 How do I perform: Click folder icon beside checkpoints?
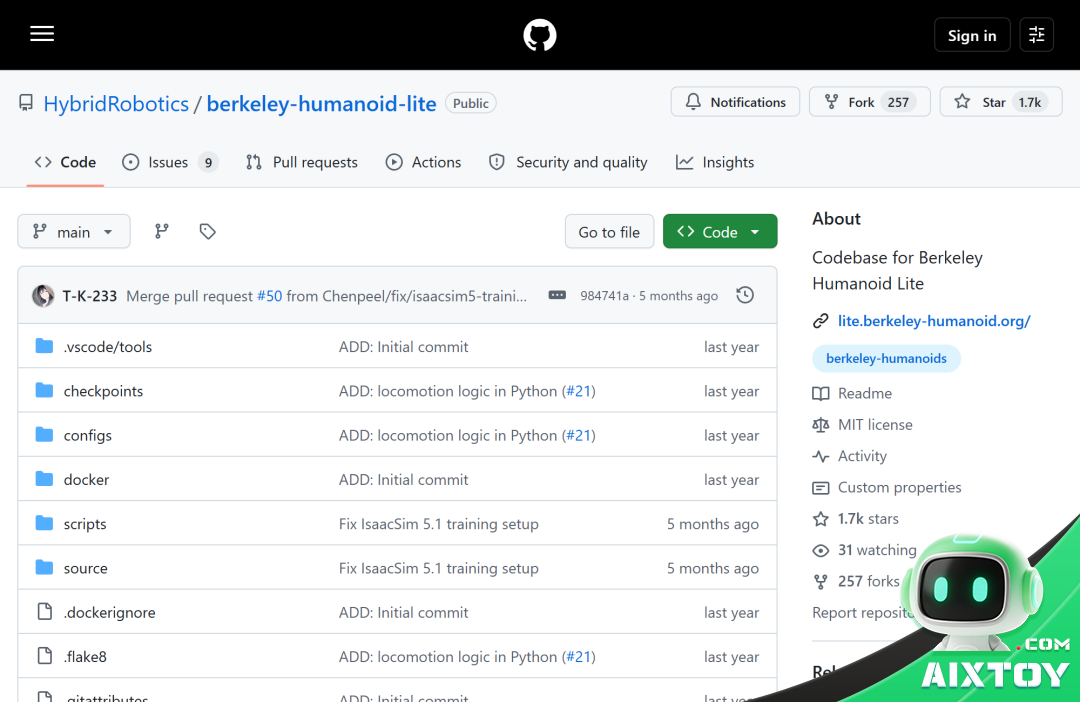click(x=44, y=391)
